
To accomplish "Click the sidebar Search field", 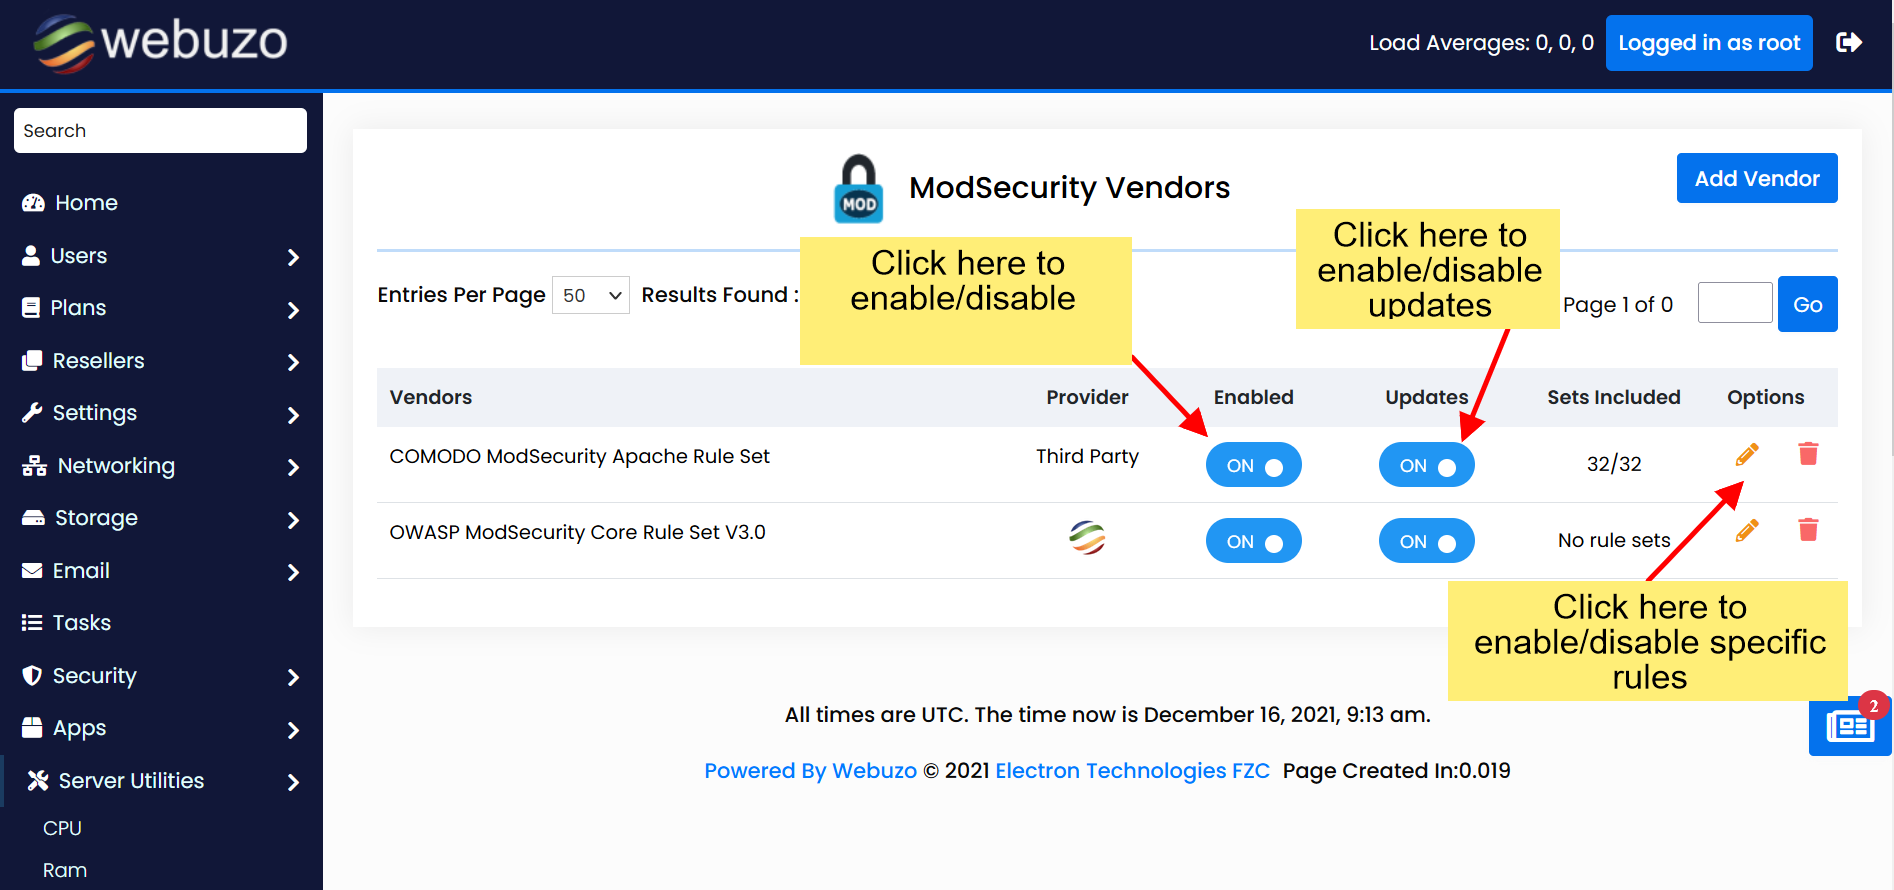I will 160,131.
